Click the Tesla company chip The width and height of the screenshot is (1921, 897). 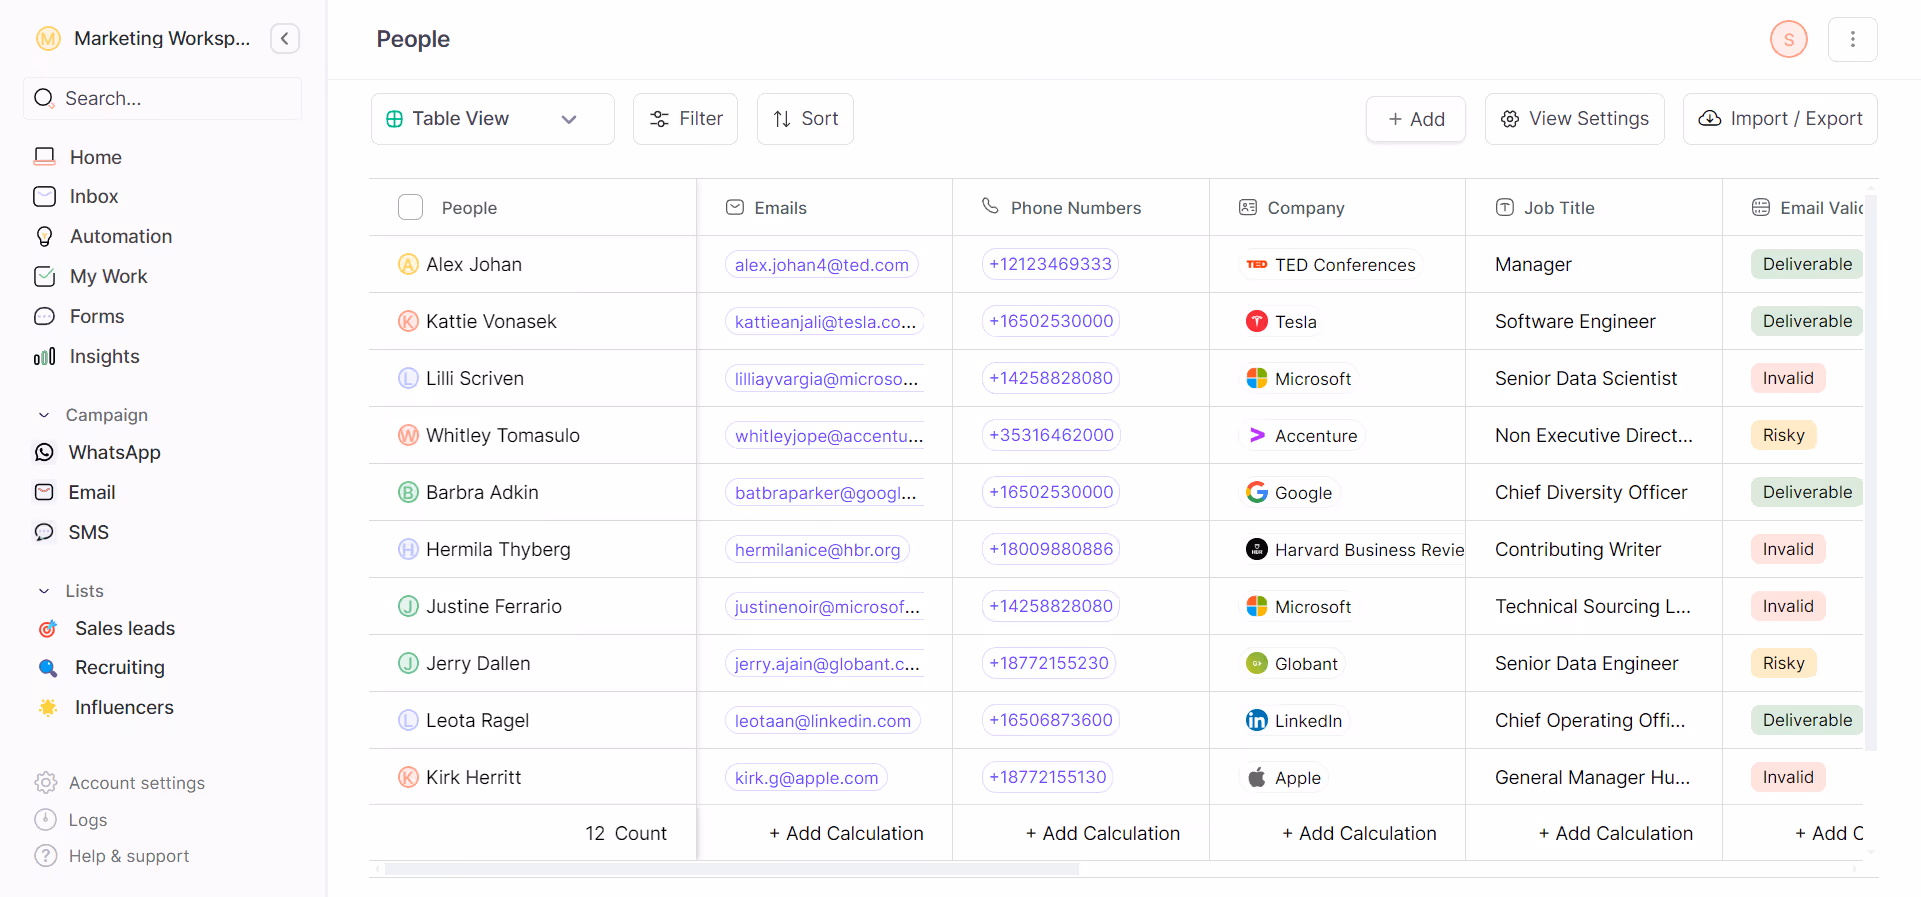click(x=1282, y=321)
